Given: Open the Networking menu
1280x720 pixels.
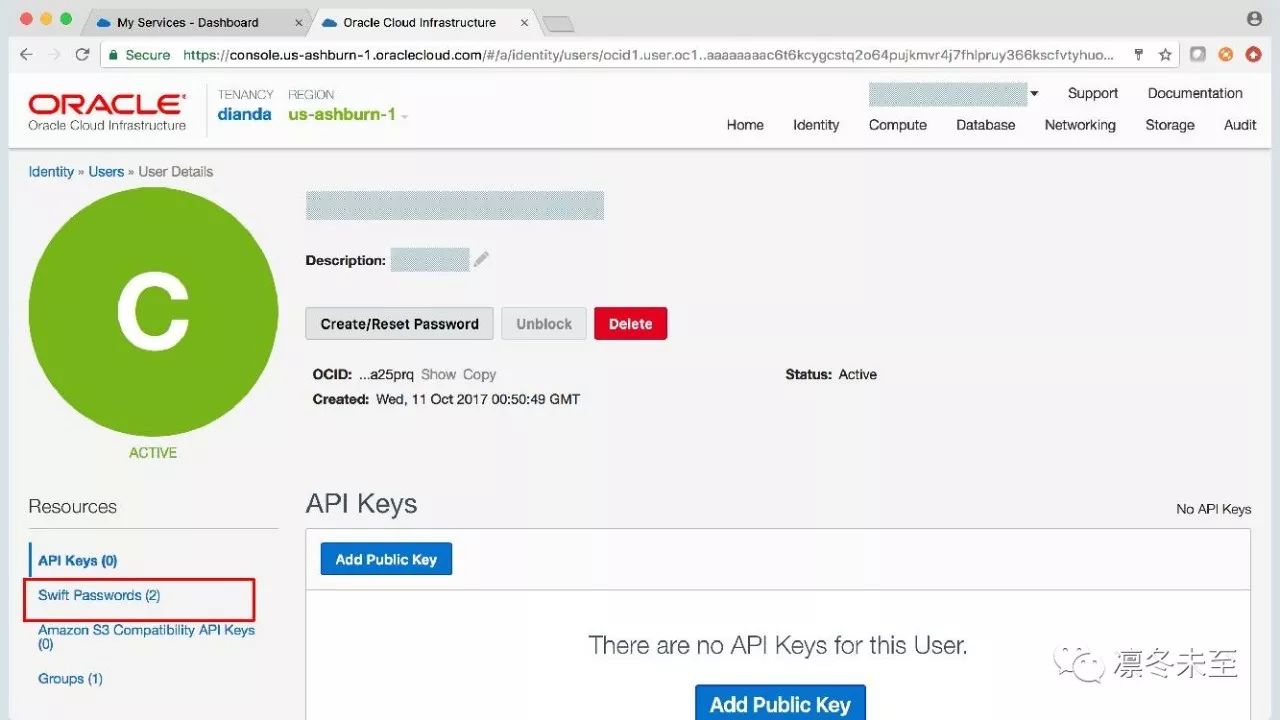Looking at the screenshot, I should click(x=1080, y=125).
